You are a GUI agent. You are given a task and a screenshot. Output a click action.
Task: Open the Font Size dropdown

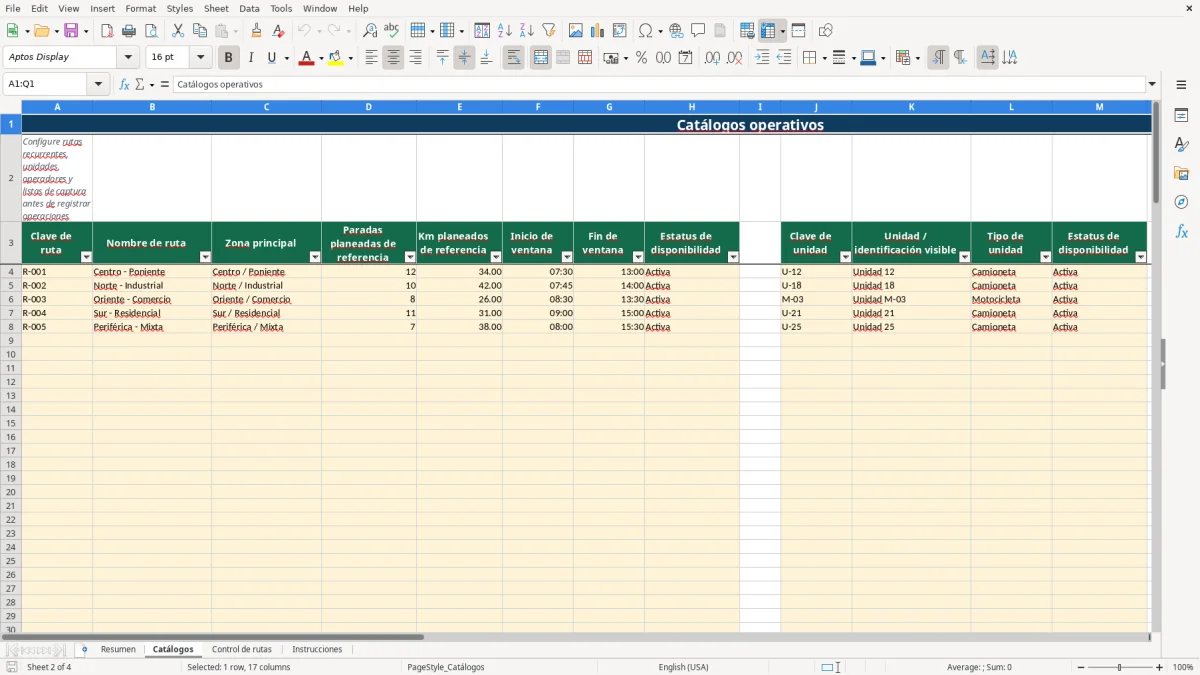coord(200,57)
